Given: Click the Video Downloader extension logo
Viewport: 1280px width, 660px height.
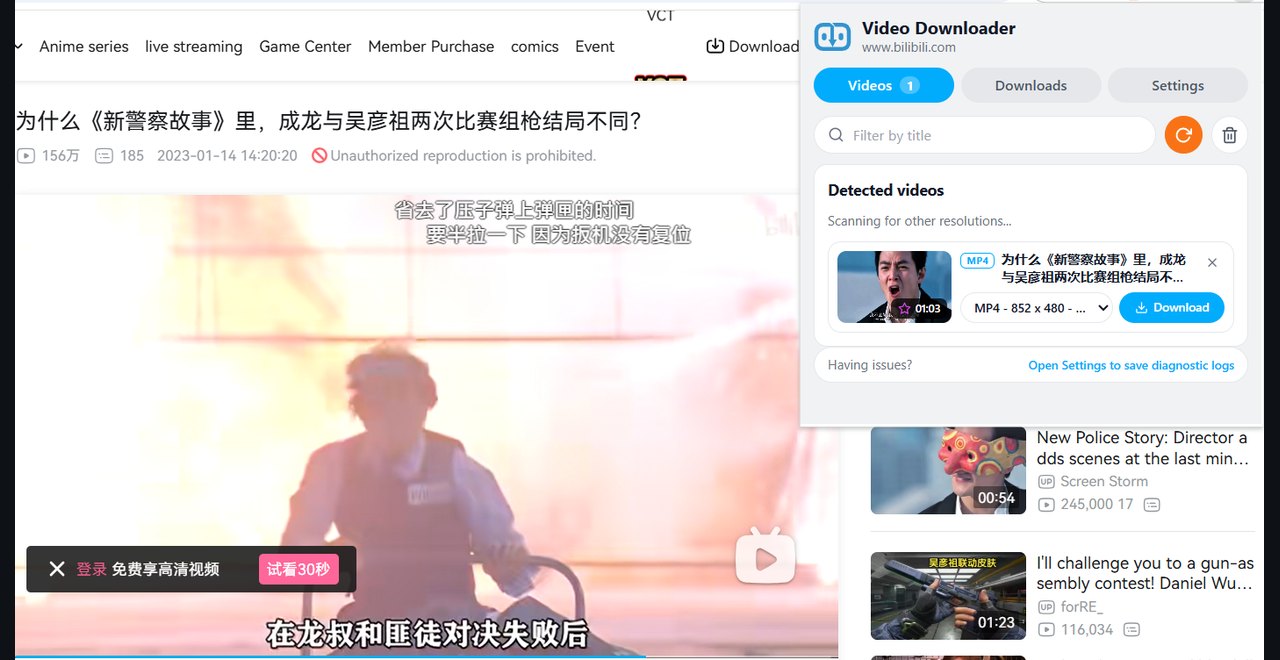Looking at the screenshot, I should click(832, 36).
